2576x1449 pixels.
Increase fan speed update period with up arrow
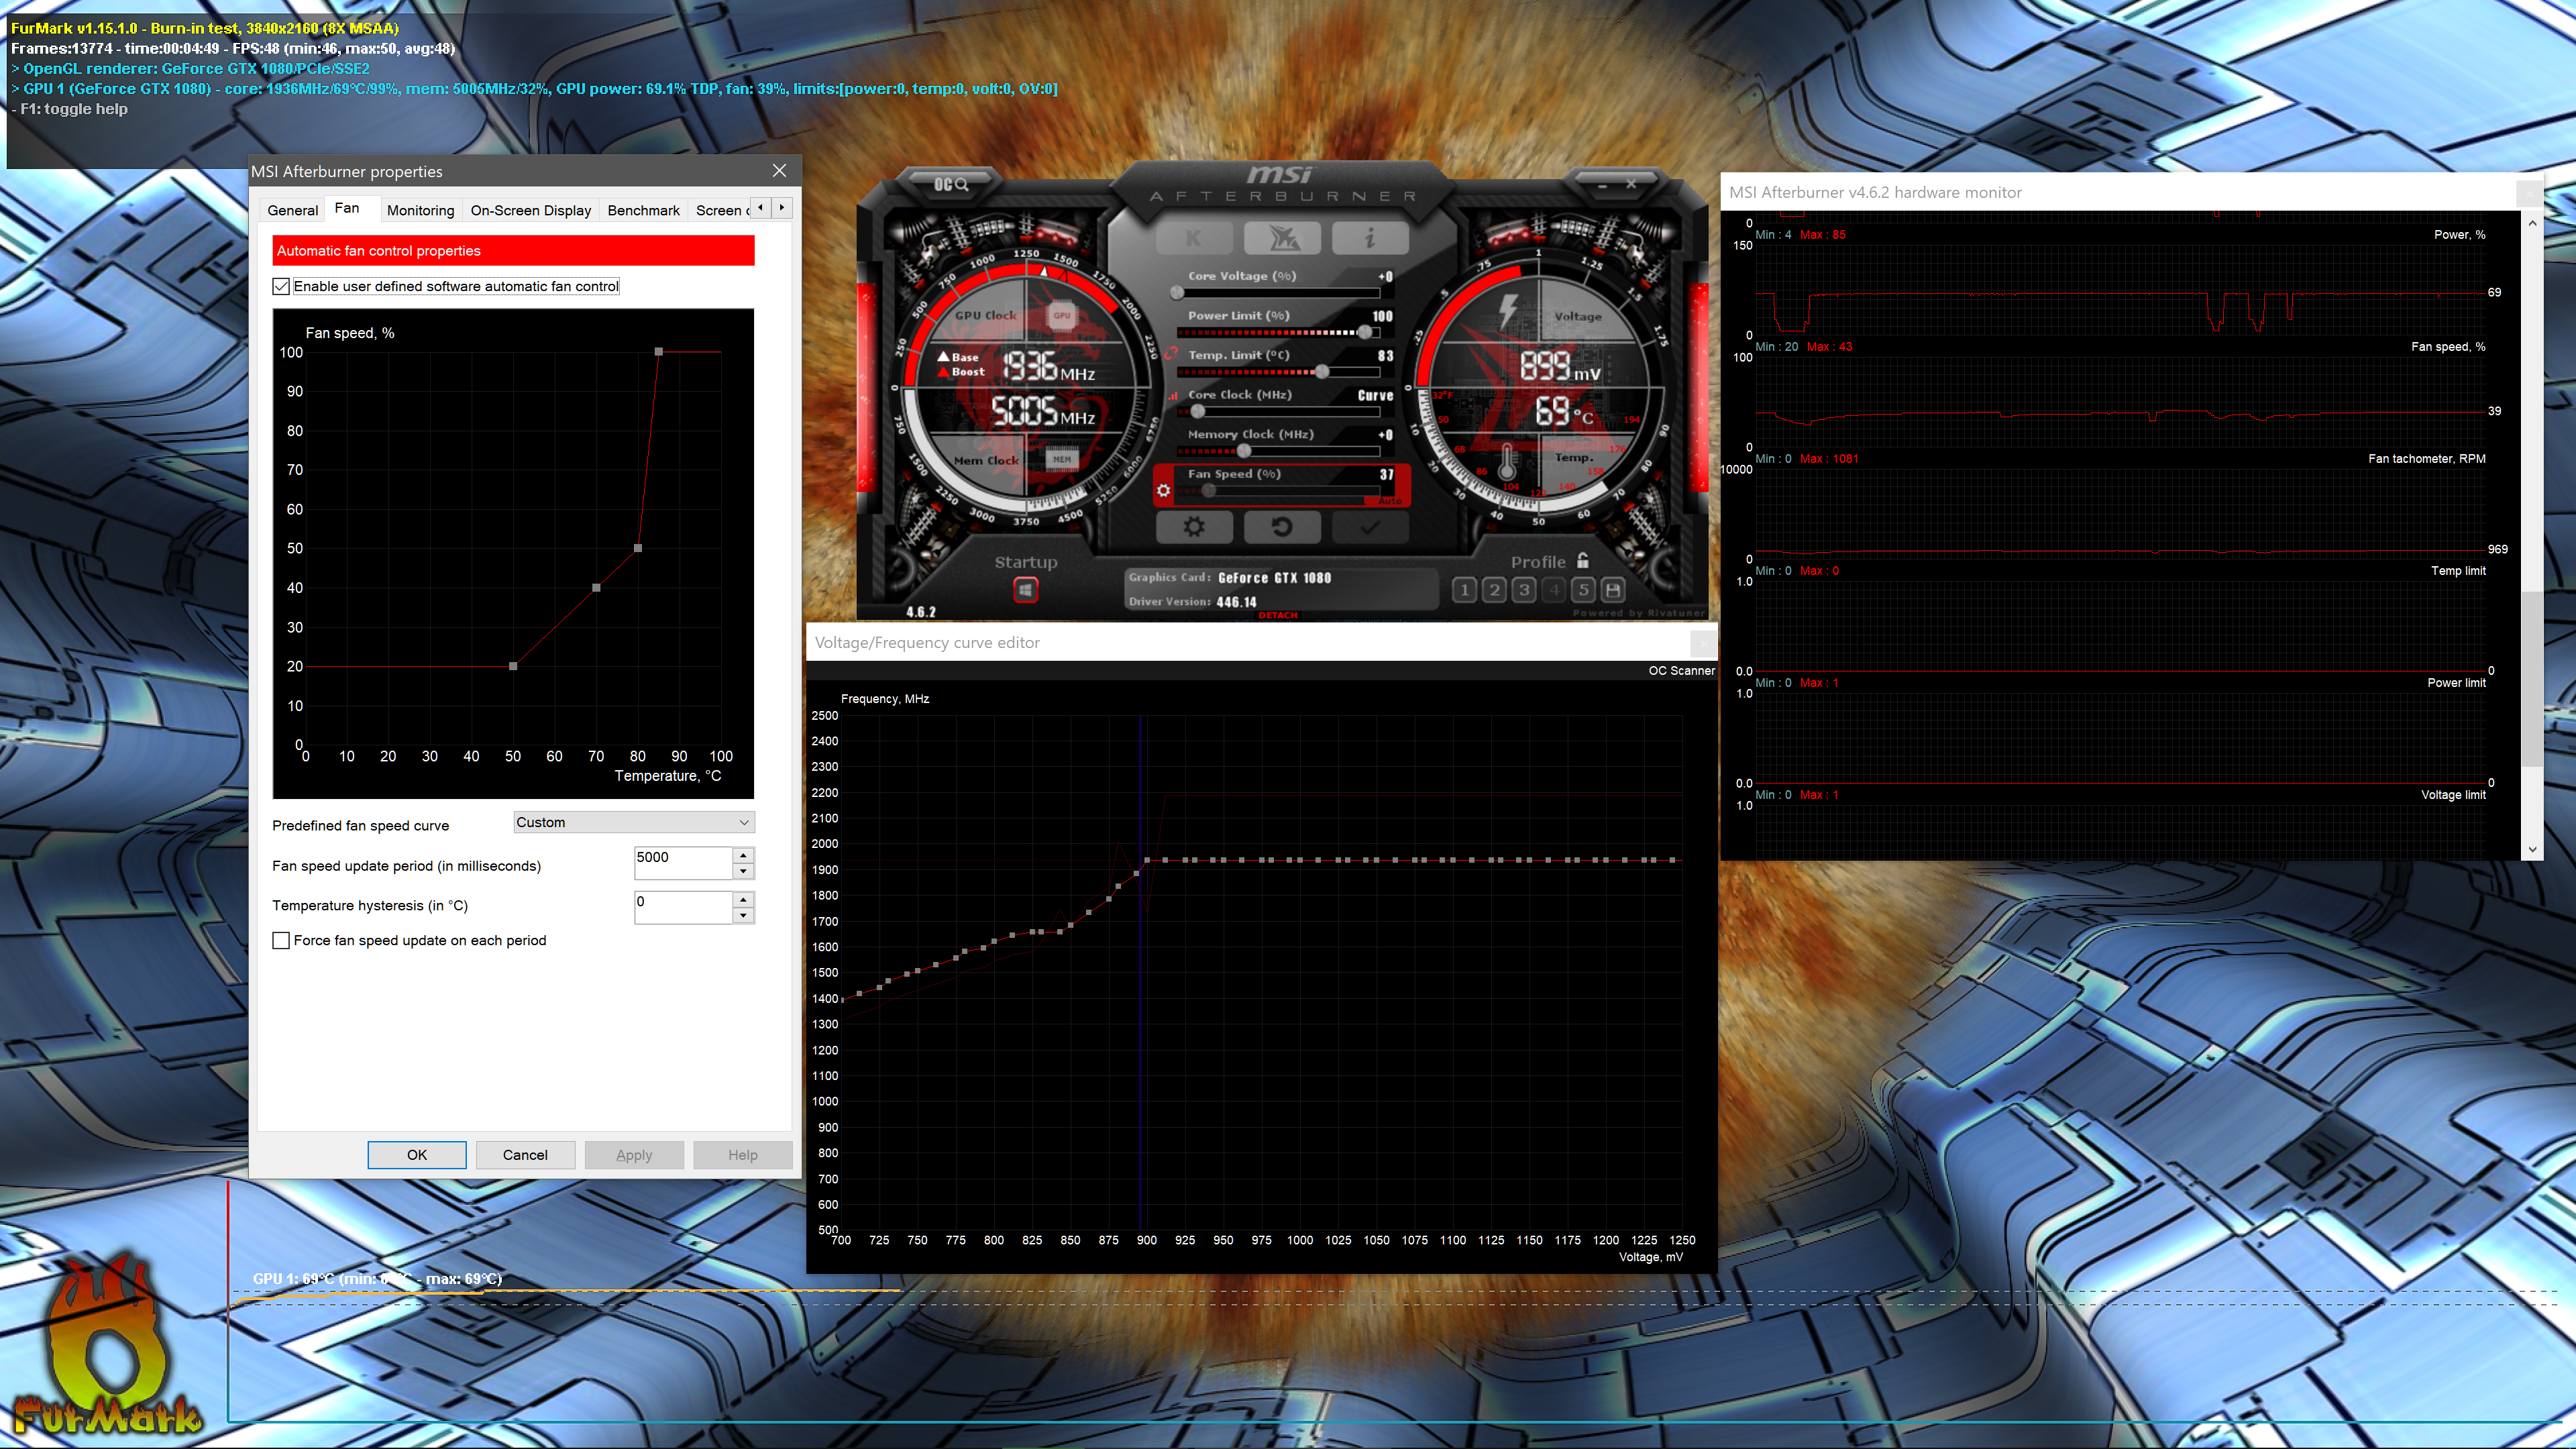(743, 856)
